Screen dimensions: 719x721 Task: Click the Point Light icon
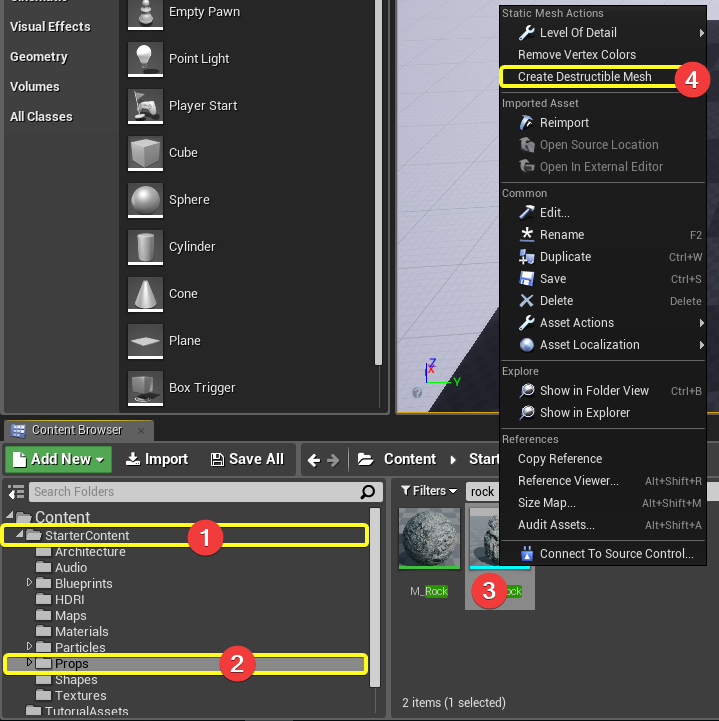coord(146,59)
